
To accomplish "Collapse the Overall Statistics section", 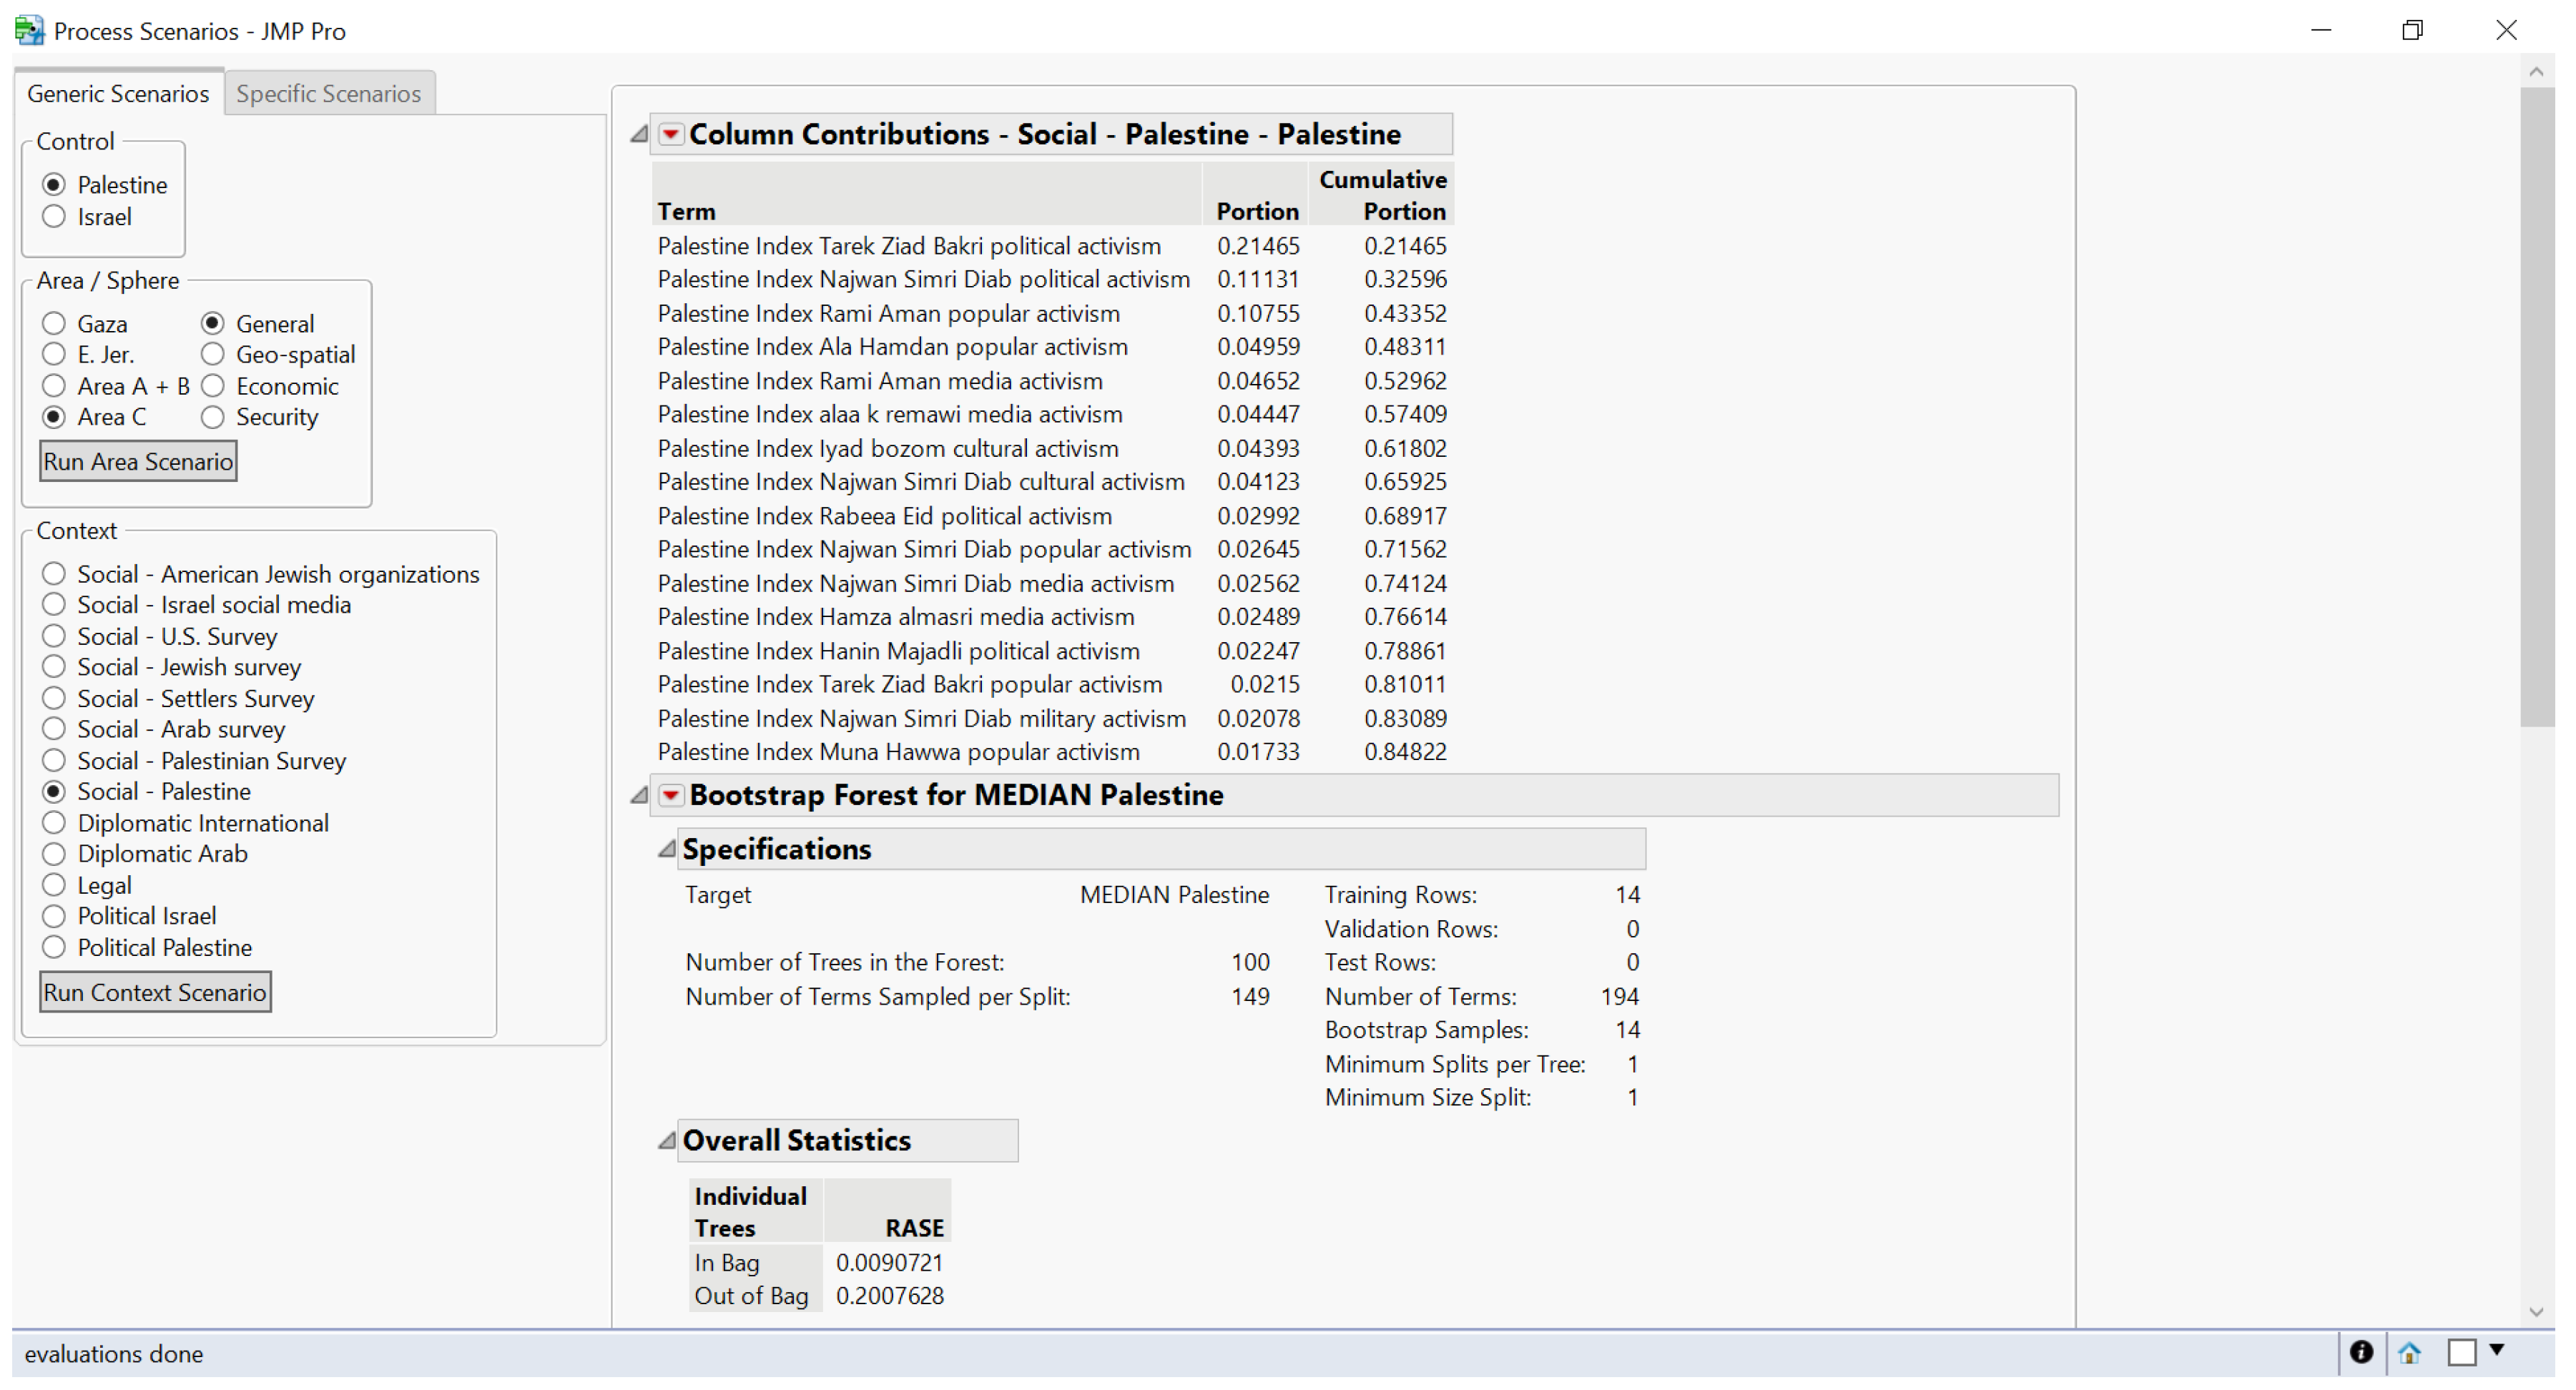I will pos(667,1139).
